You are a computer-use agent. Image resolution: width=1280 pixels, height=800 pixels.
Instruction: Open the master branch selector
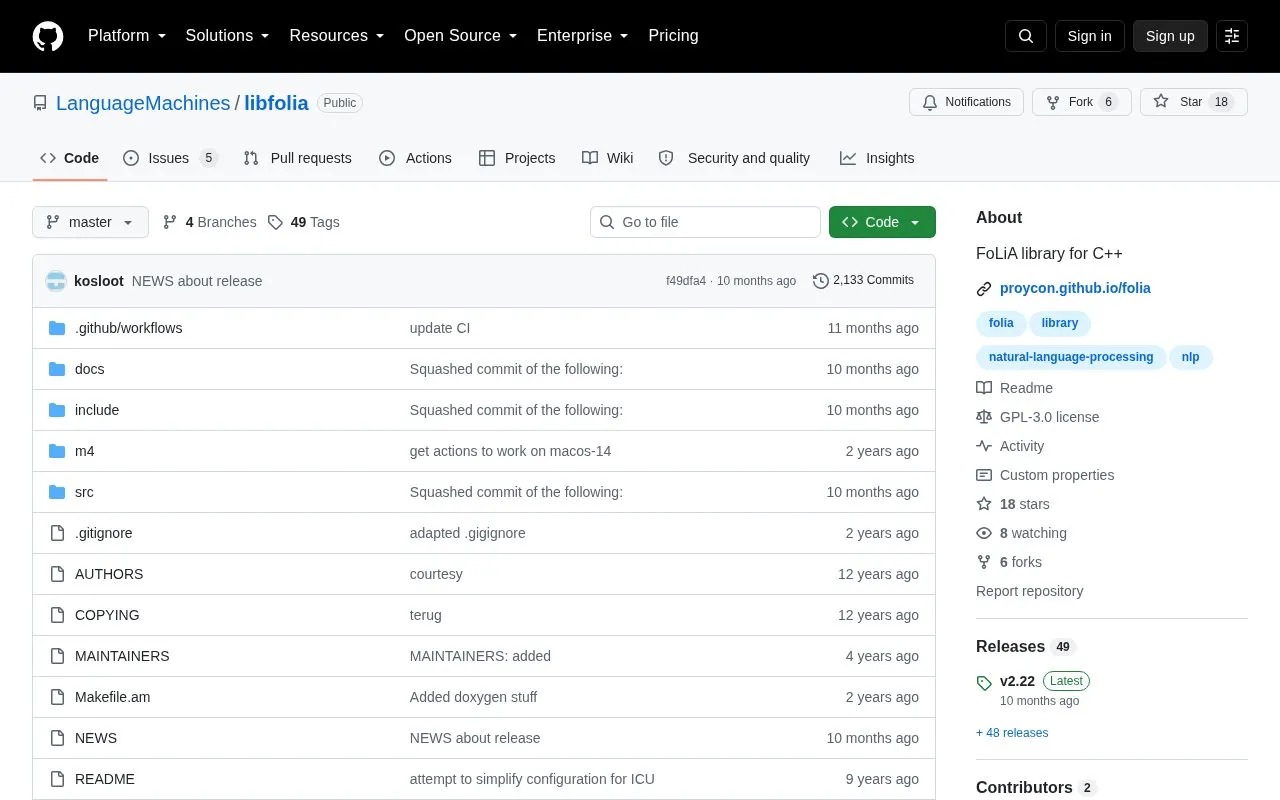[x=90, y=222]
